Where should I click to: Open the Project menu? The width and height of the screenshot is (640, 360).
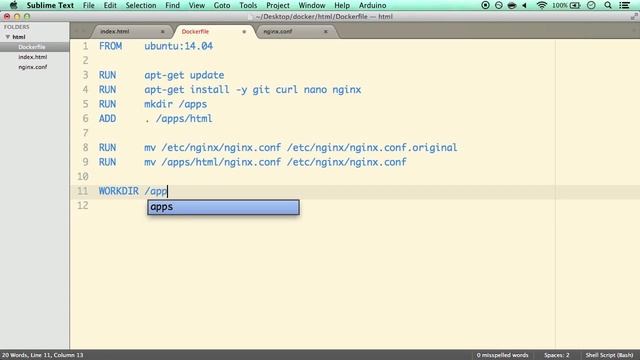point(278,5)
